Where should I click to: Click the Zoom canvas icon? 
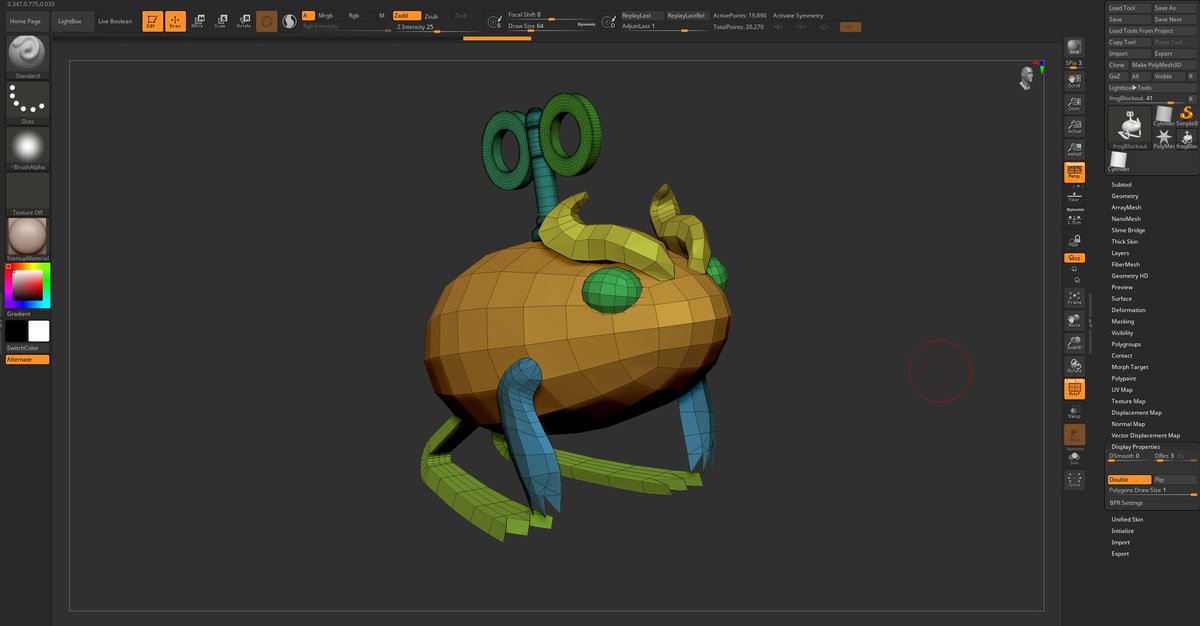tap(1074, 103)
